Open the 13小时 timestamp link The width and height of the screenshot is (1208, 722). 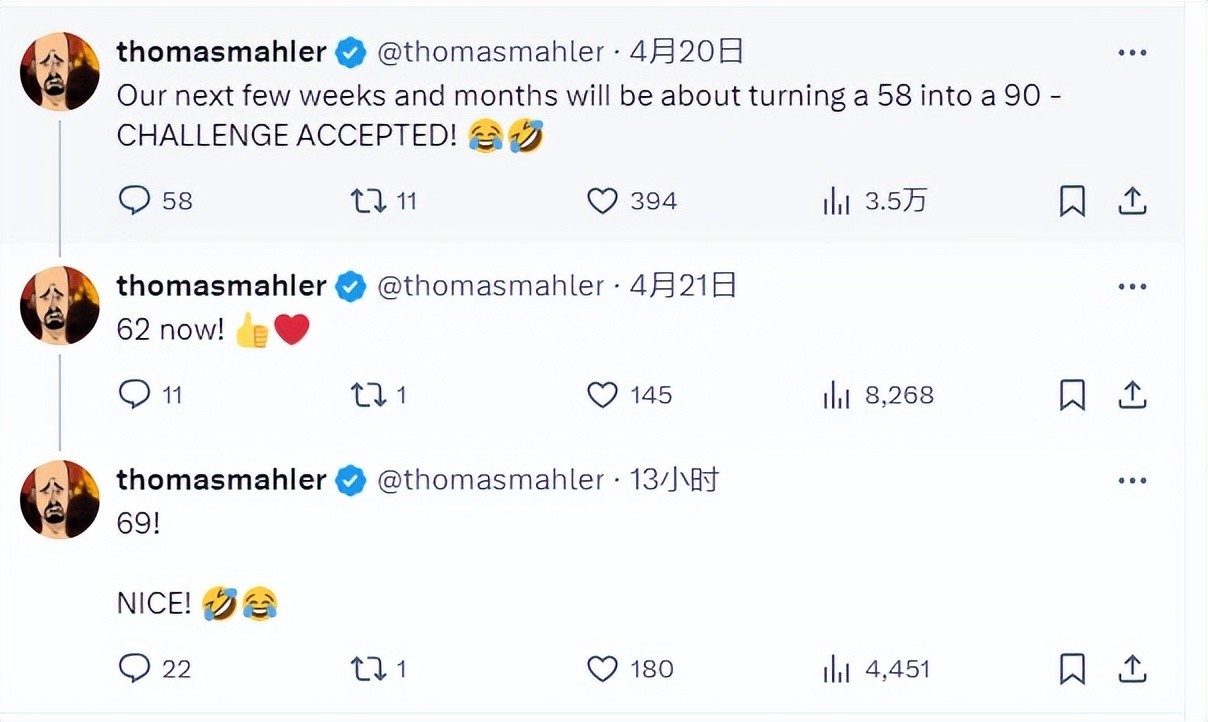tap(674, 480)
